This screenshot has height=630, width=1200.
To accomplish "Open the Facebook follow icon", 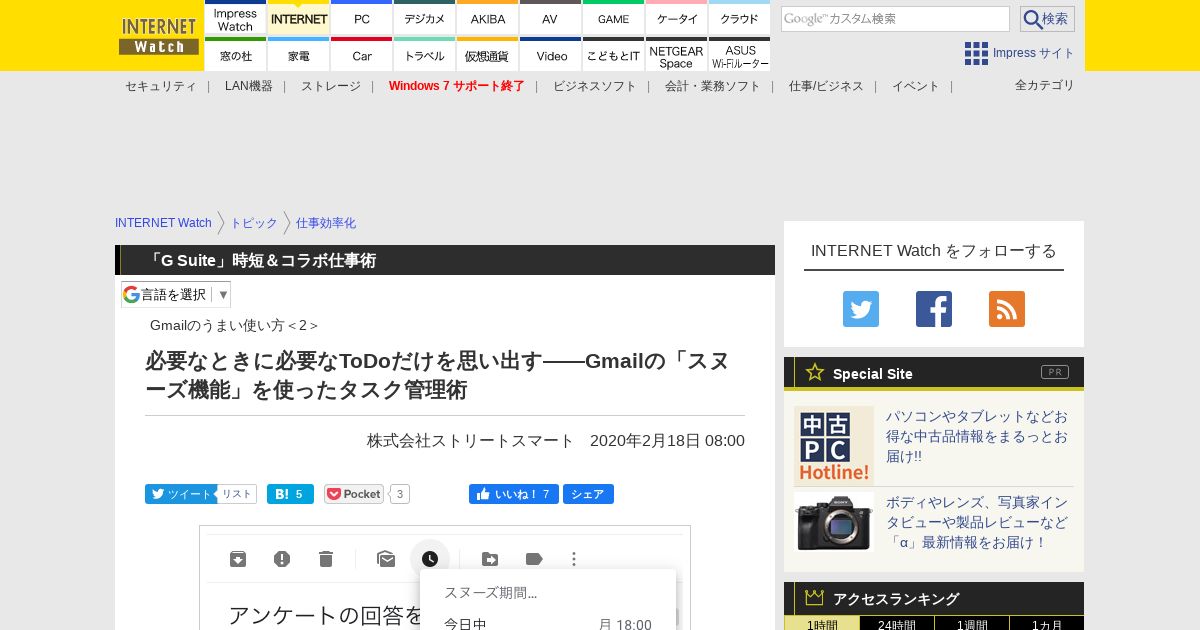I will (934, 309).
